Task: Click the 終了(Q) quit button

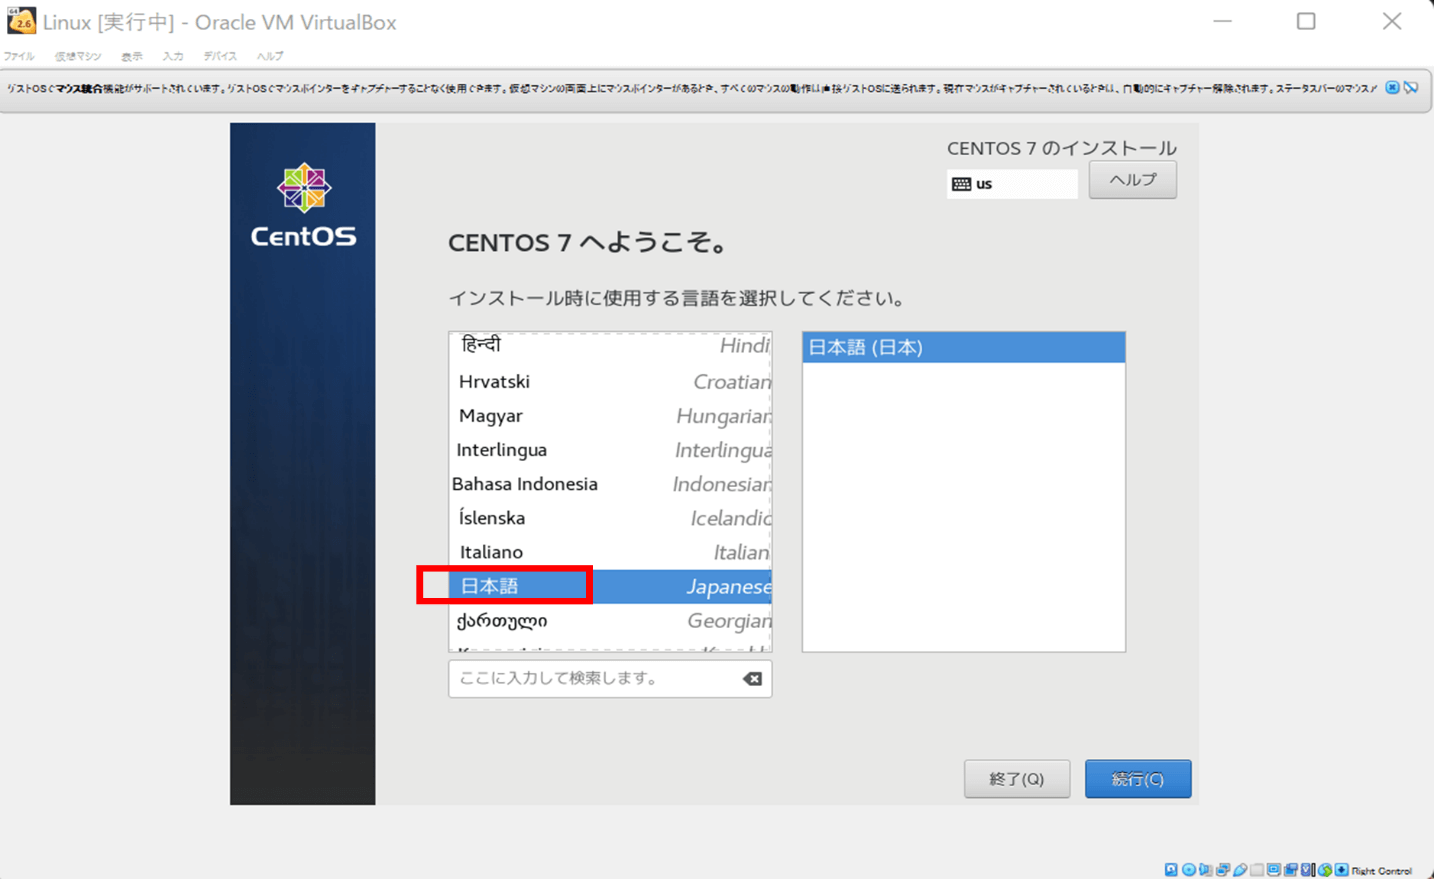Action: (x=1017, y=779)
